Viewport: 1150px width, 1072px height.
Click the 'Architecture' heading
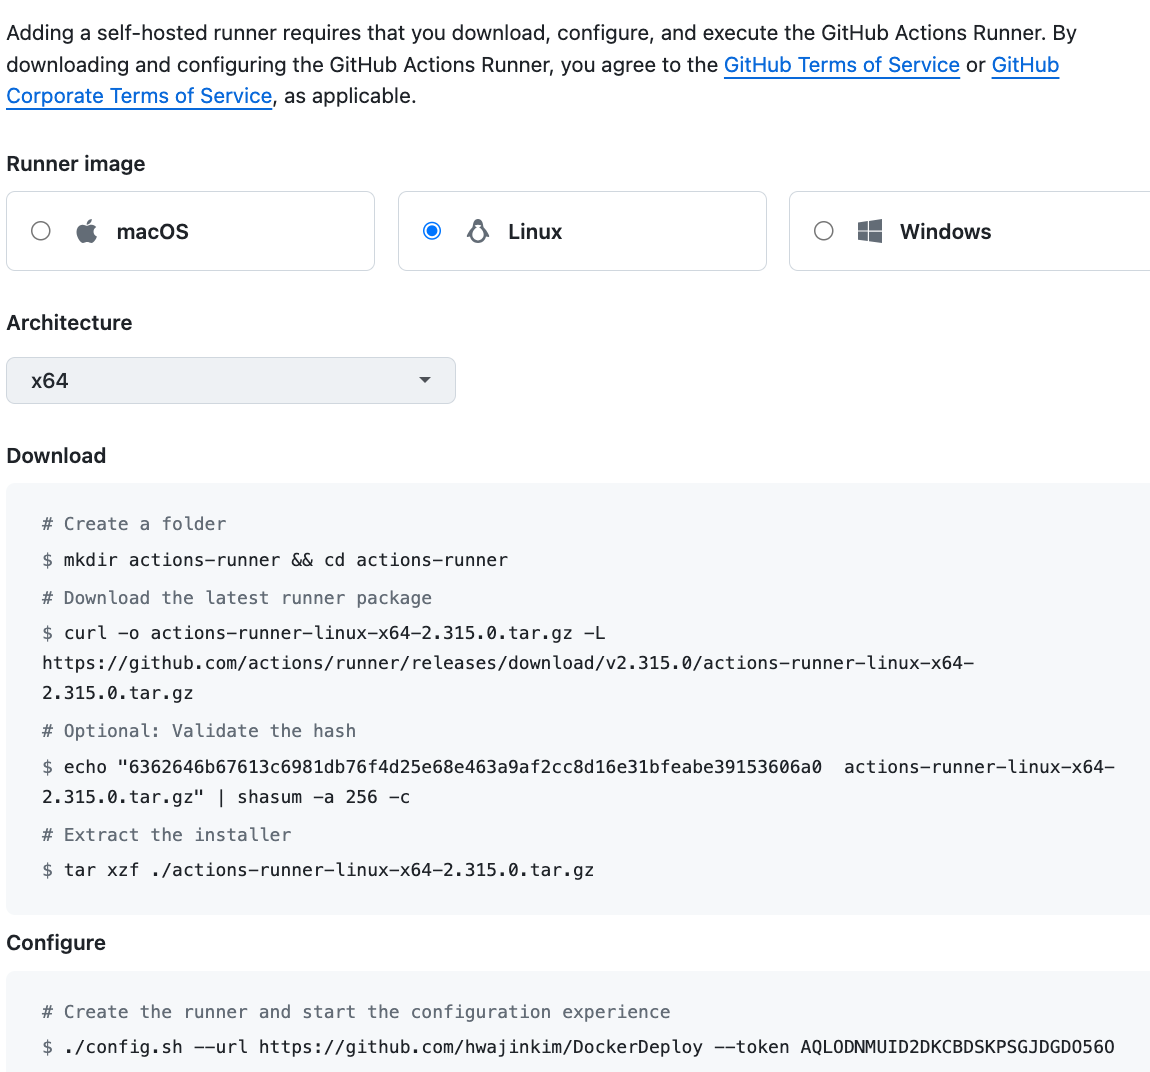[69, 323]
